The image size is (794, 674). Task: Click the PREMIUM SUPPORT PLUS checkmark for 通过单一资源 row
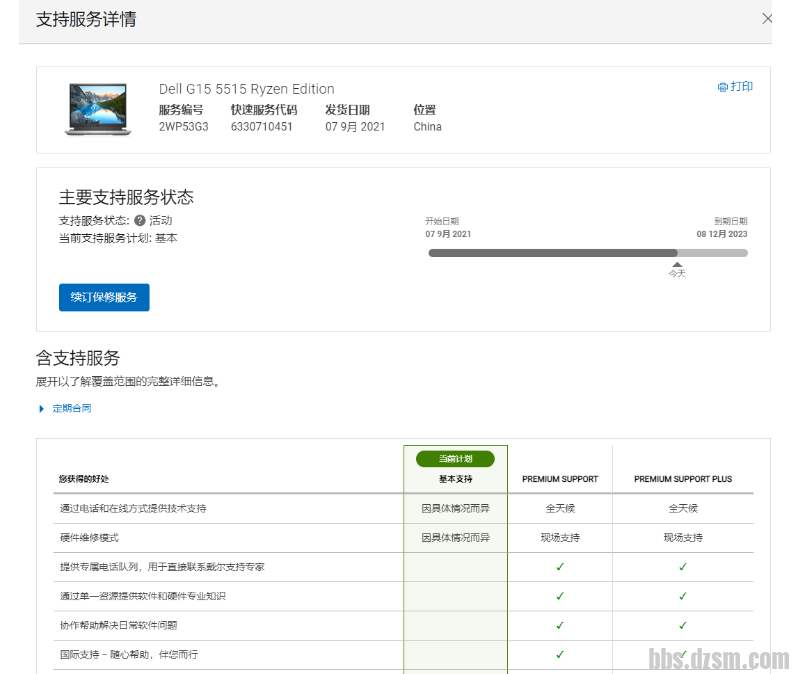683,596
